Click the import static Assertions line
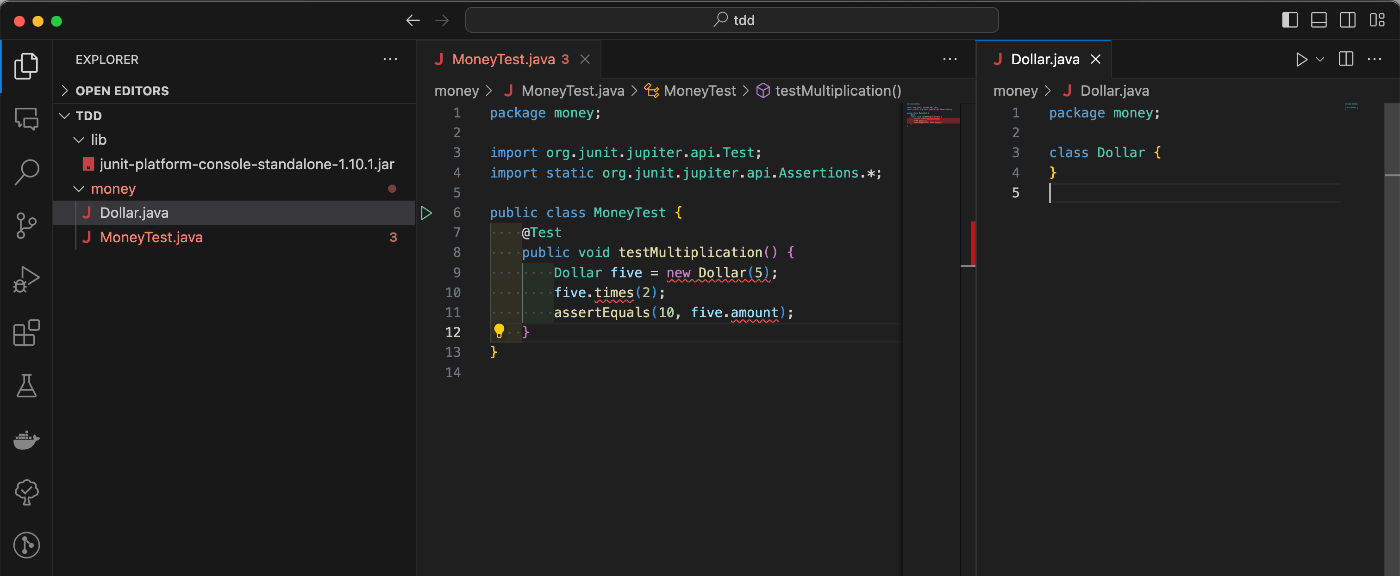Viewport: 1400px width, 576px height. pyautogui.click(x=686, y=173)
